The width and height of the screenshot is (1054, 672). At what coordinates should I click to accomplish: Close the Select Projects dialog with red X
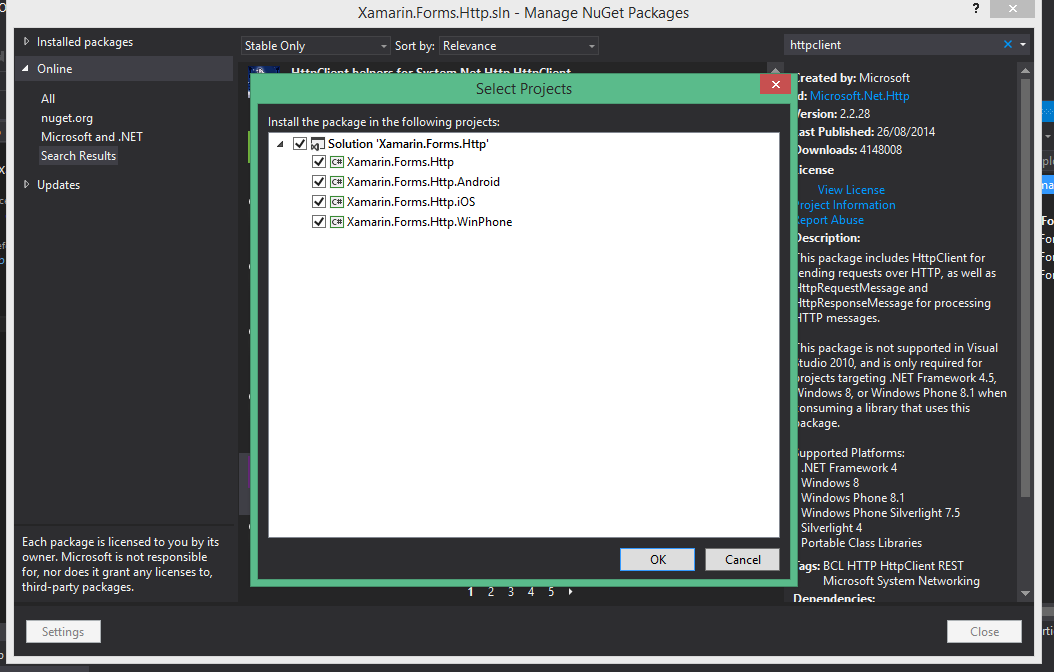pos(775,84)
